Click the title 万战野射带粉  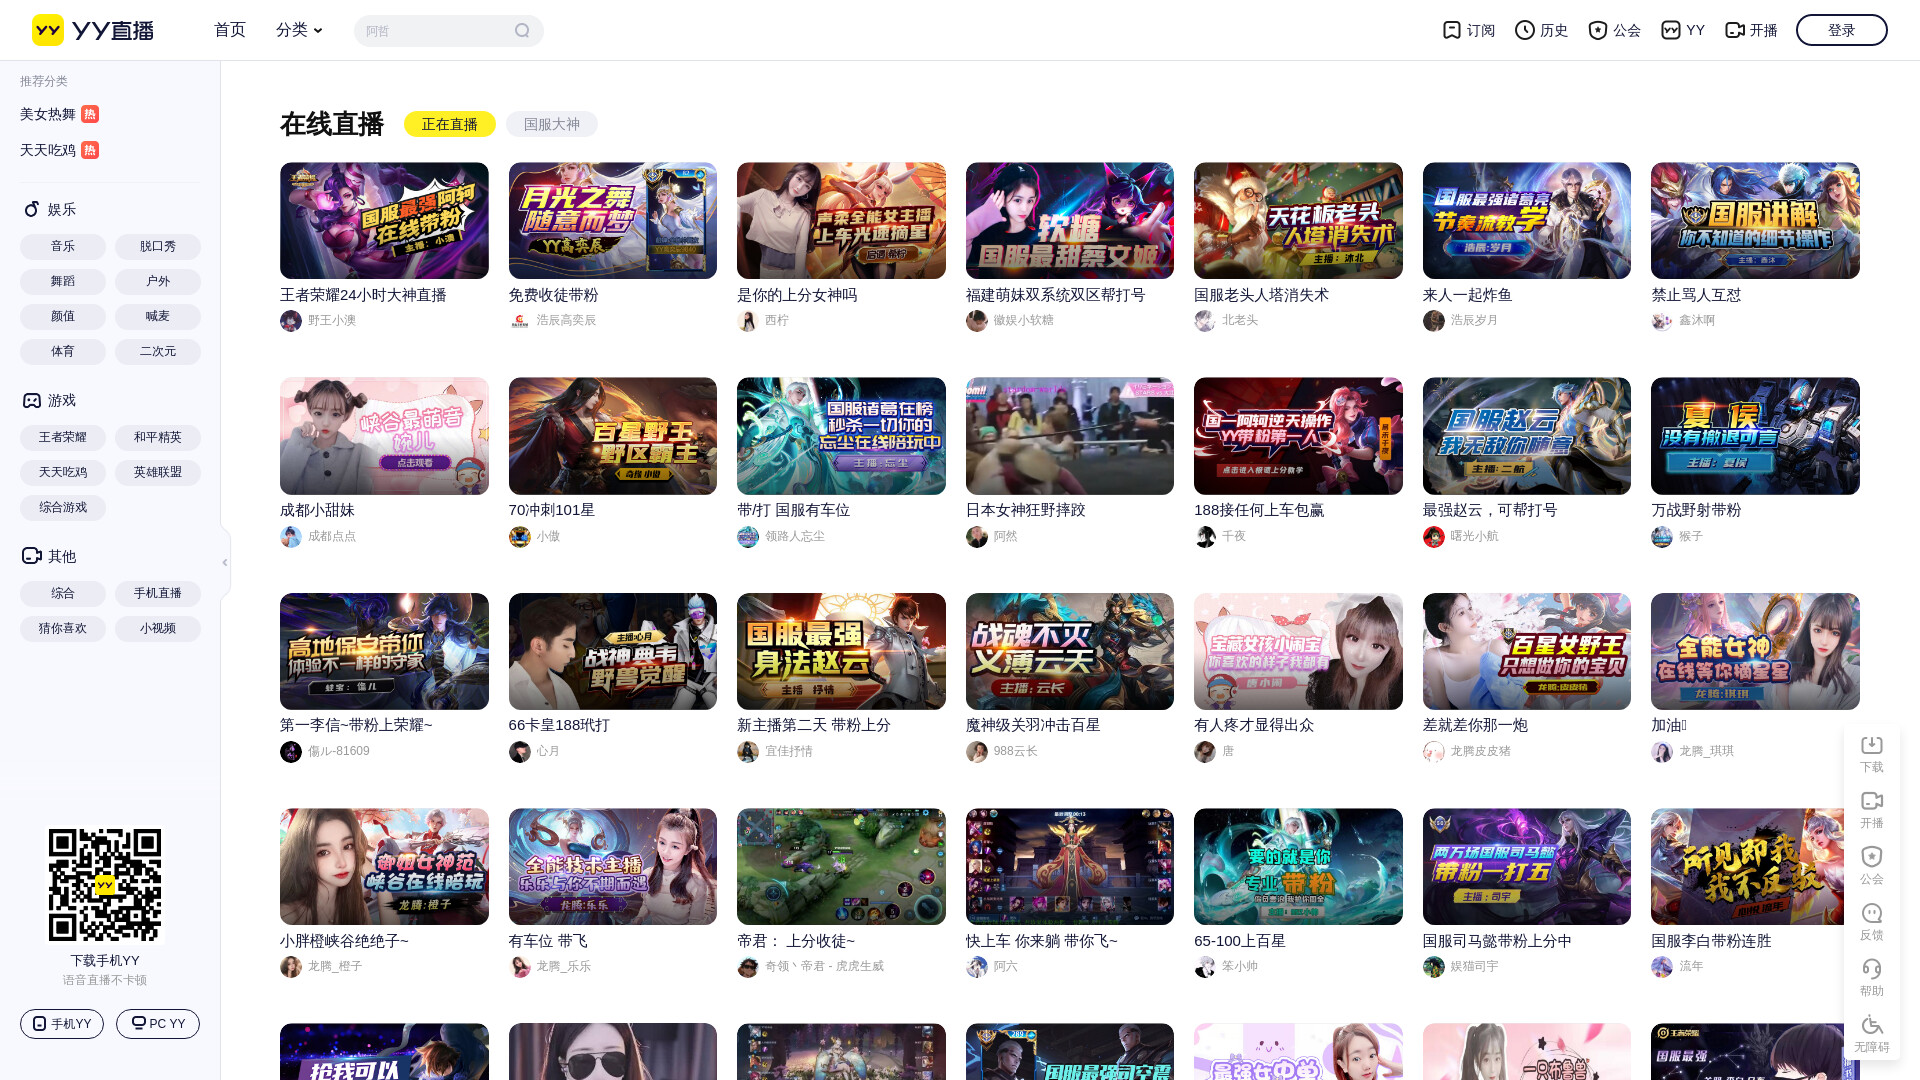(x=1696, y=510)
